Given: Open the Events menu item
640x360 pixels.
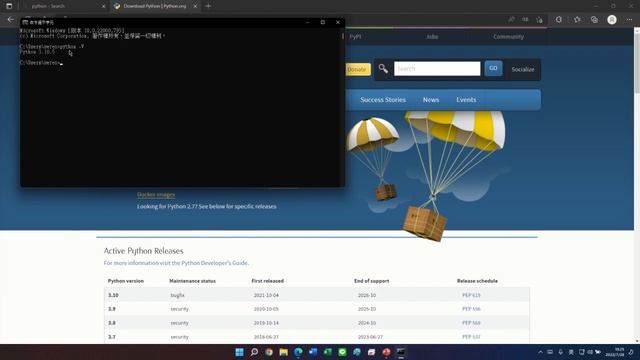Looking at the screenshot, I should pos(466,100).
